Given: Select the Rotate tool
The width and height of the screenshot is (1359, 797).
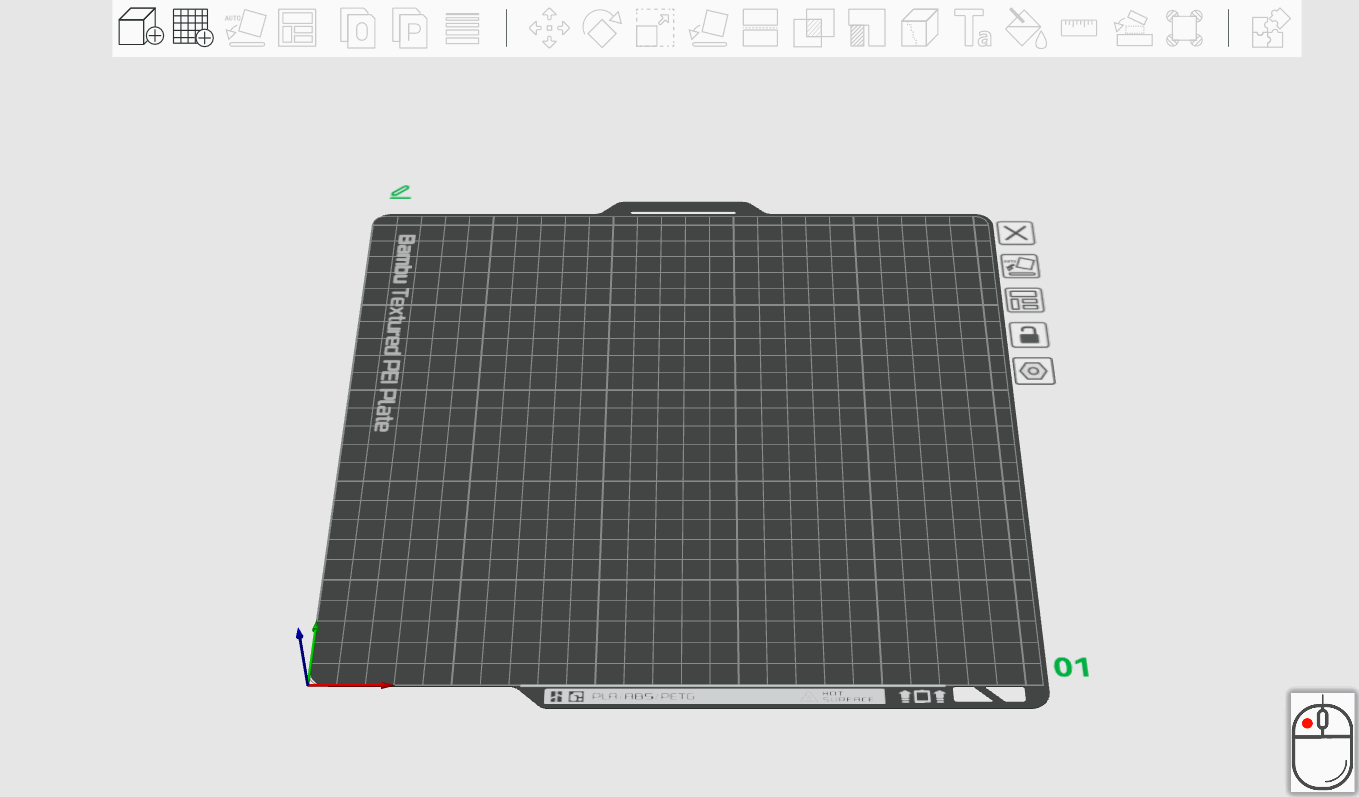Looking at the screenshot, I should (x=602, y=28).
